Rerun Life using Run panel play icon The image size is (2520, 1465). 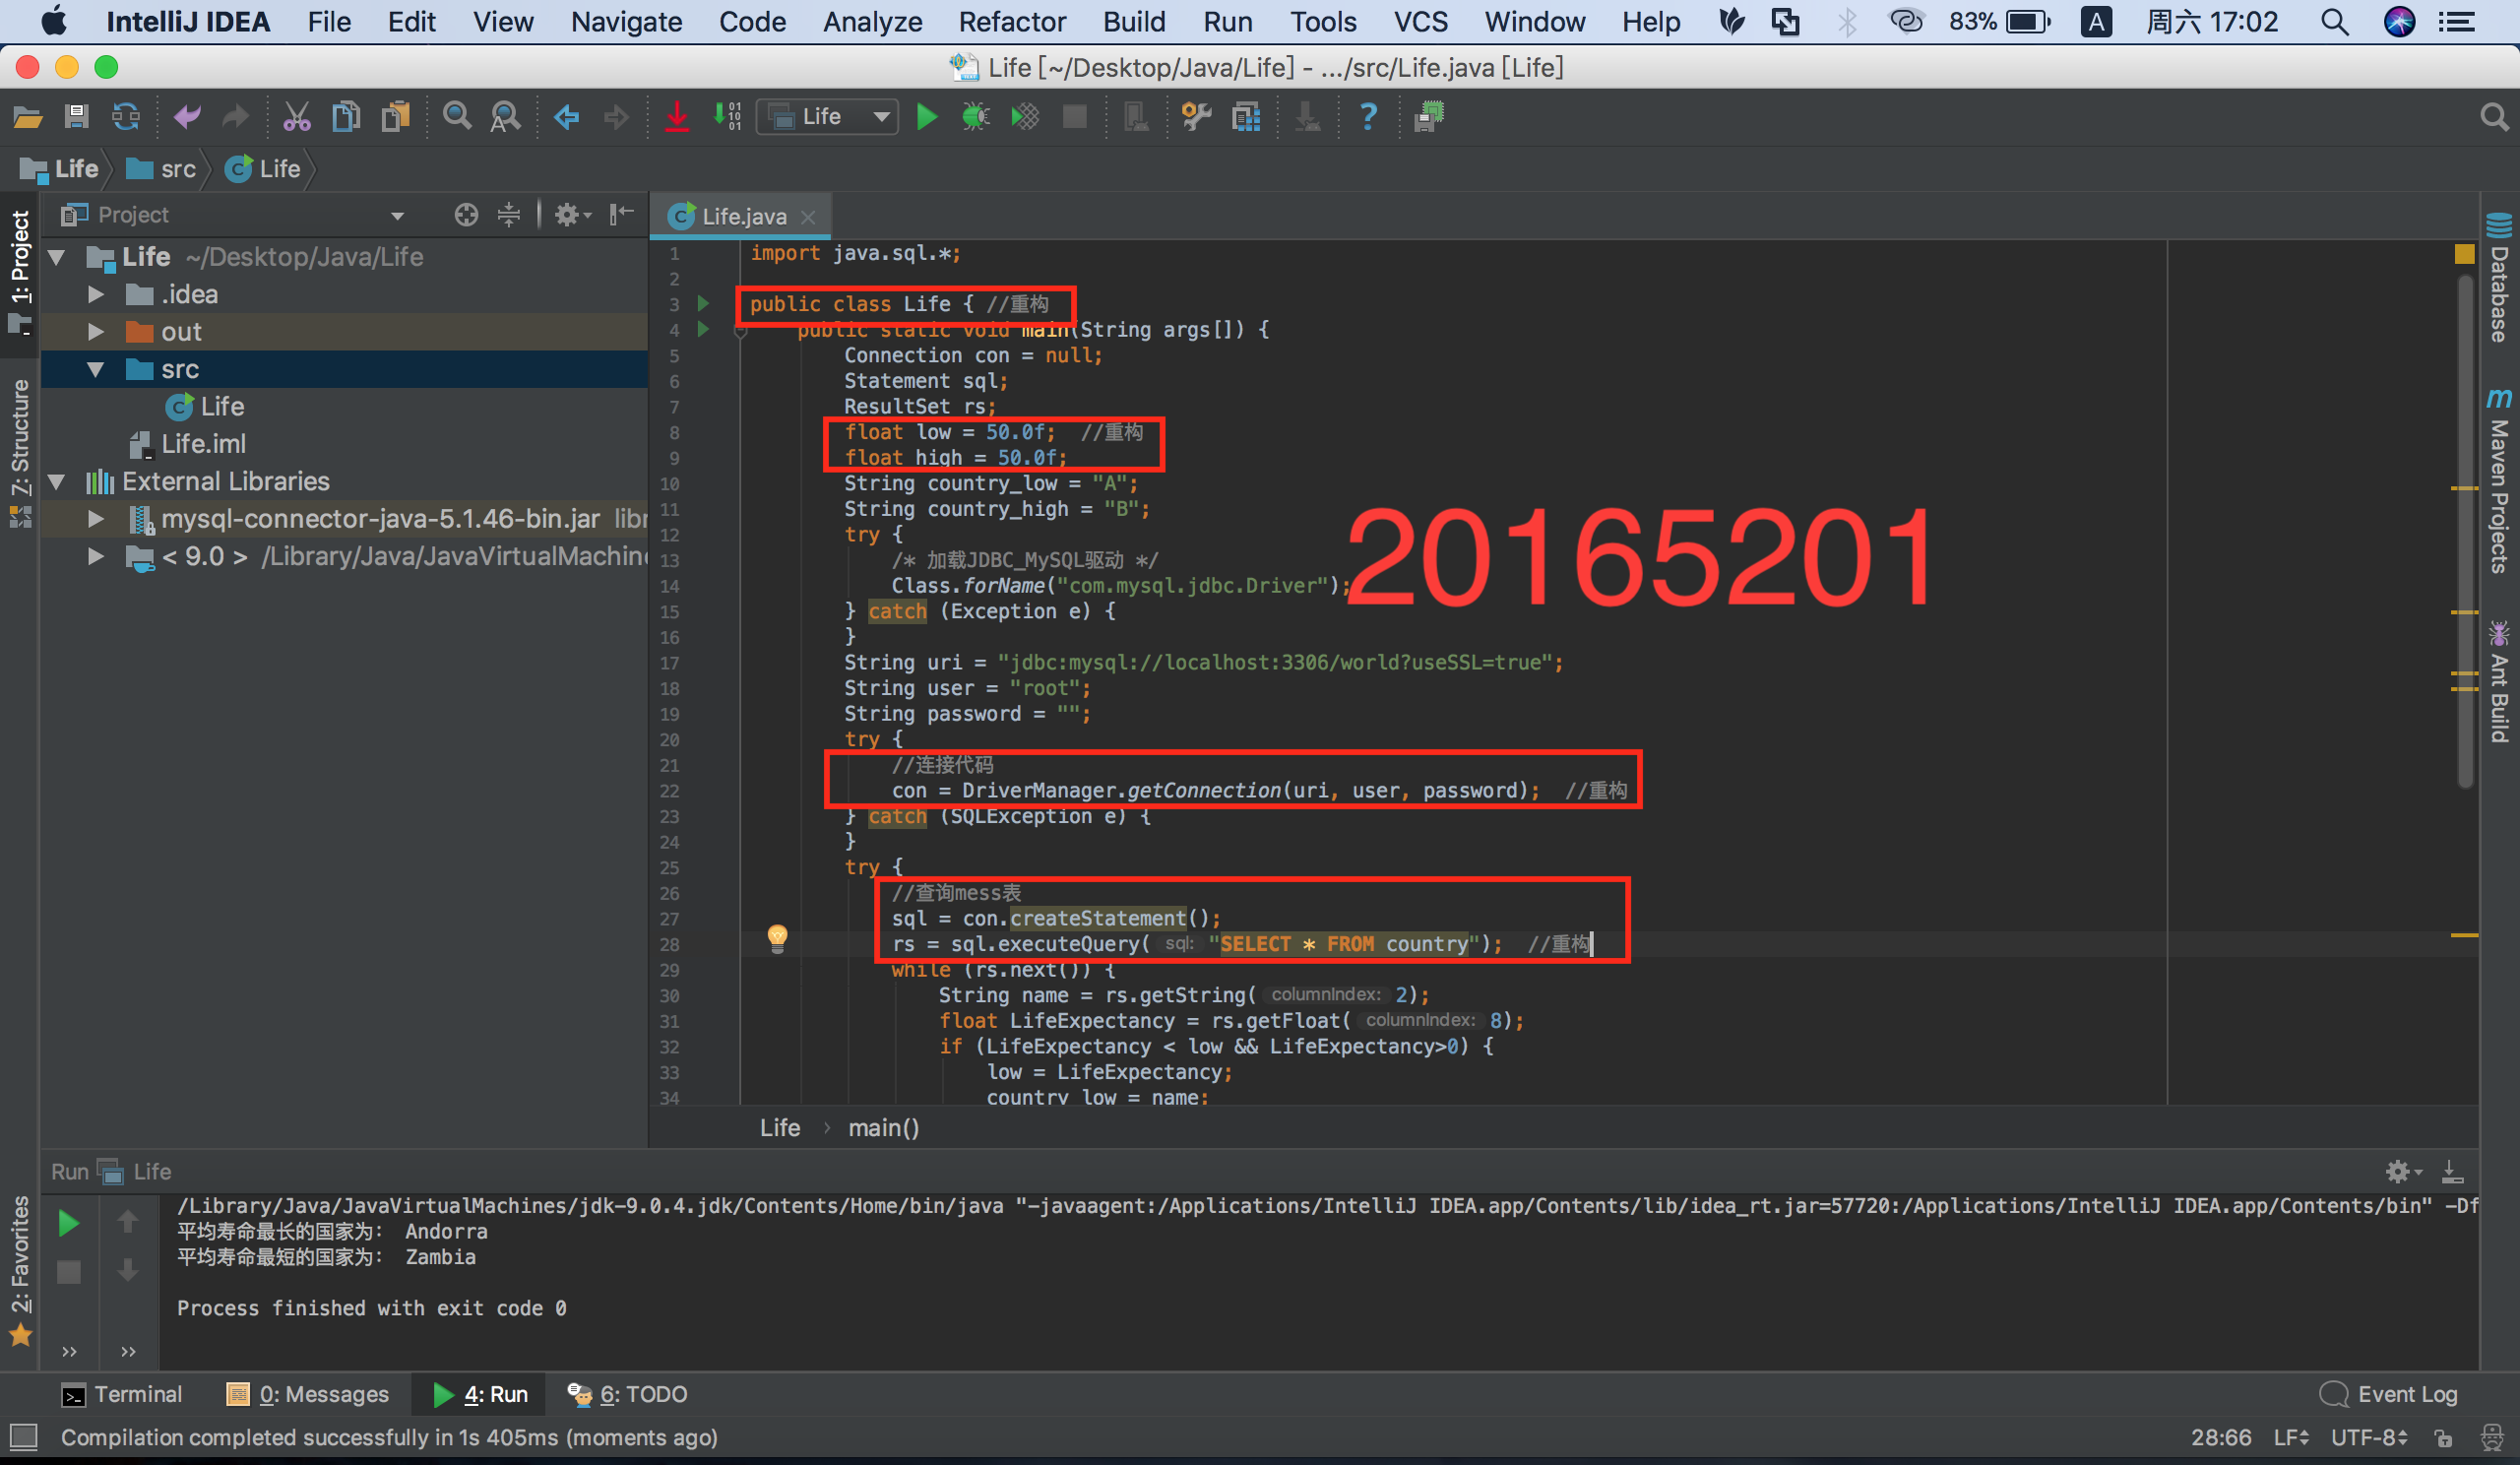click(x=68, y=1222)
